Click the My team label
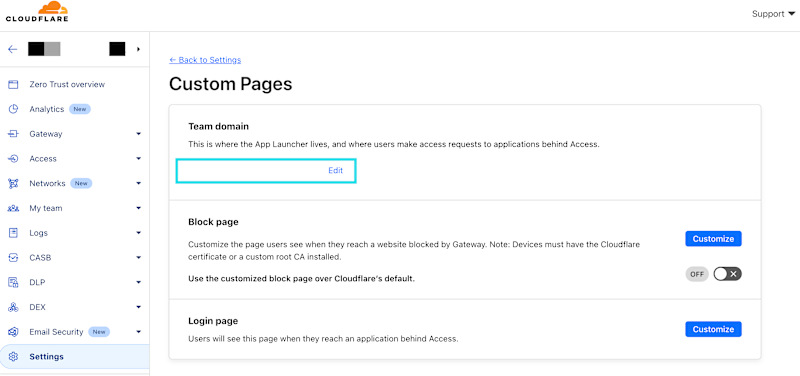800x376 pixels. (46, 208)
